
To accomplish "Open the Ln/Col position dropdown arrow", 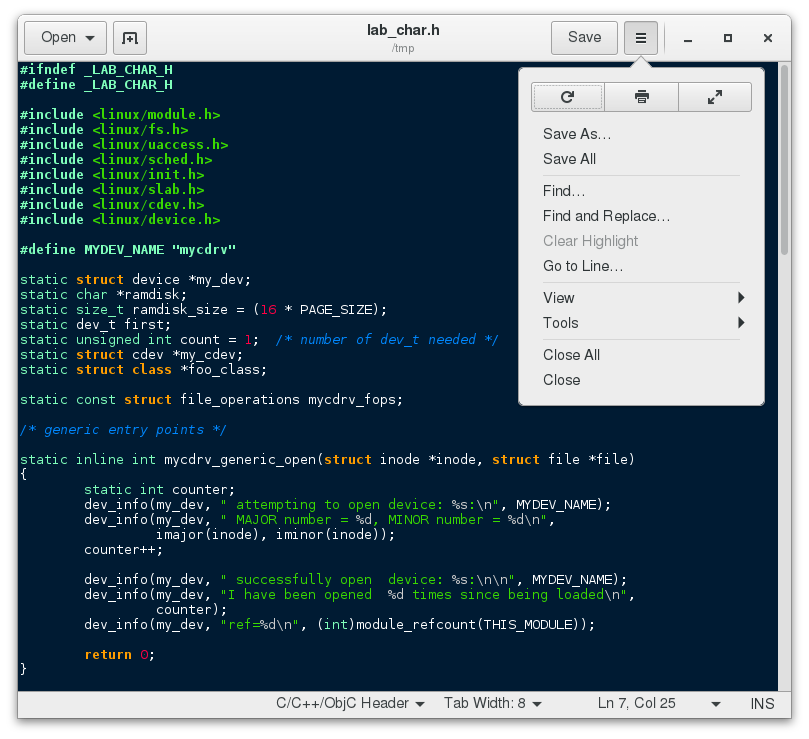I will tap(716, 703).
